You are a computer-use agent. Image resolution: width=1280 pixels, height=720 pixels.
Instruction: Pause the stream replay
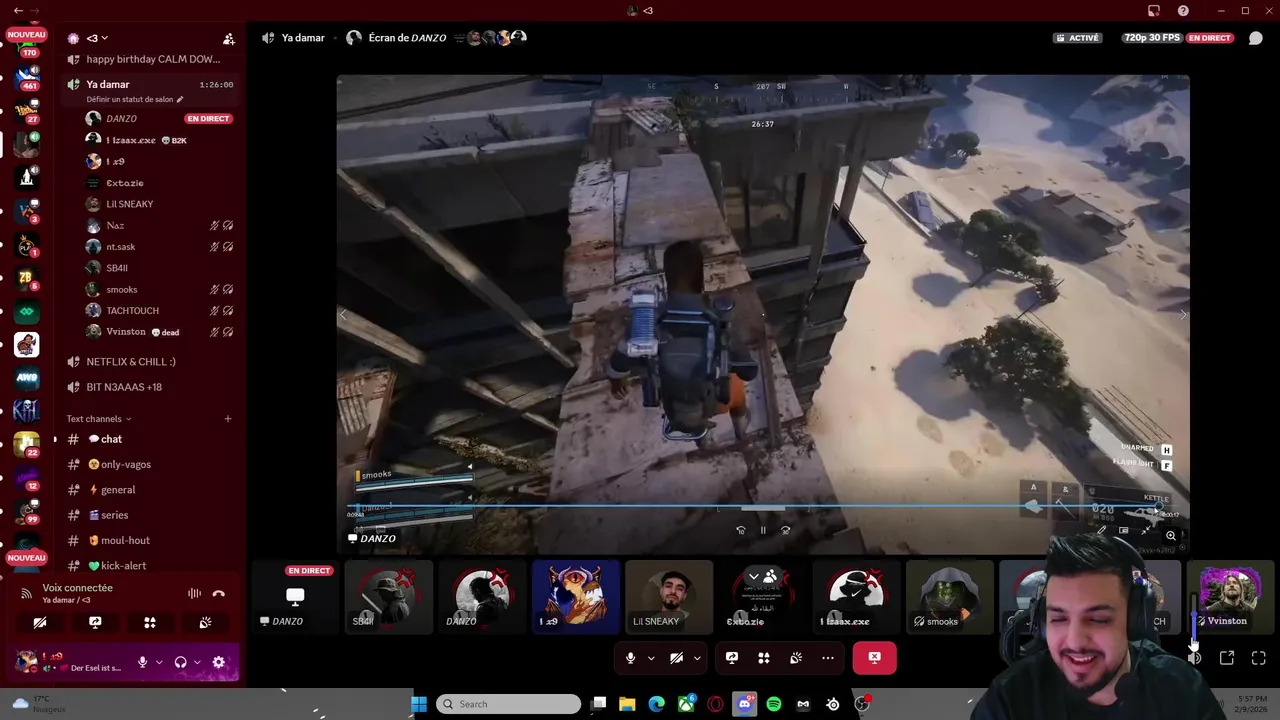(x=763, y=531)
